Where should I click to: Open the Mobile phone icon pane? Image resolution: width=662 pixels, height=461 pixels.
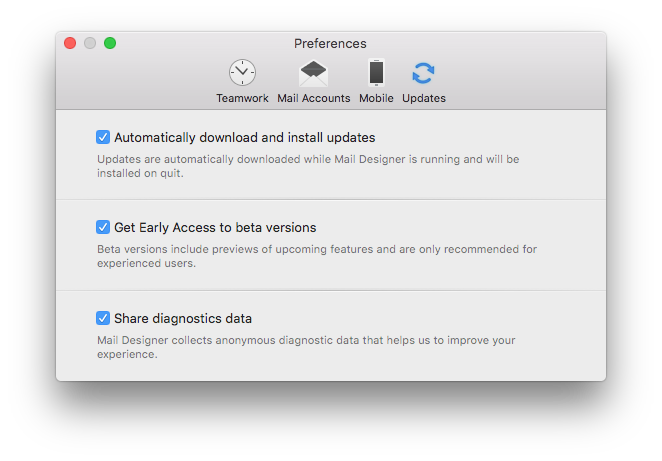click(376, 73)
